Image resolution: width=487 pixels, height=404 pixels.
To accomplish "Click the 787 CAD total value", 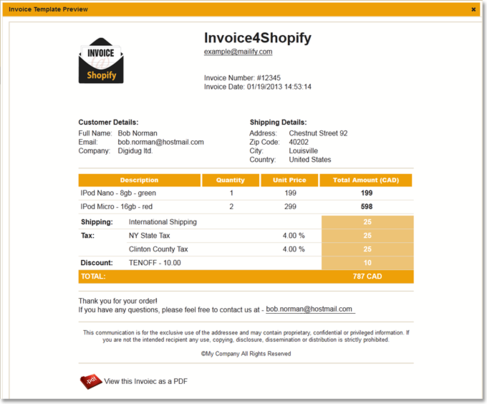I will tap(367, 276).
